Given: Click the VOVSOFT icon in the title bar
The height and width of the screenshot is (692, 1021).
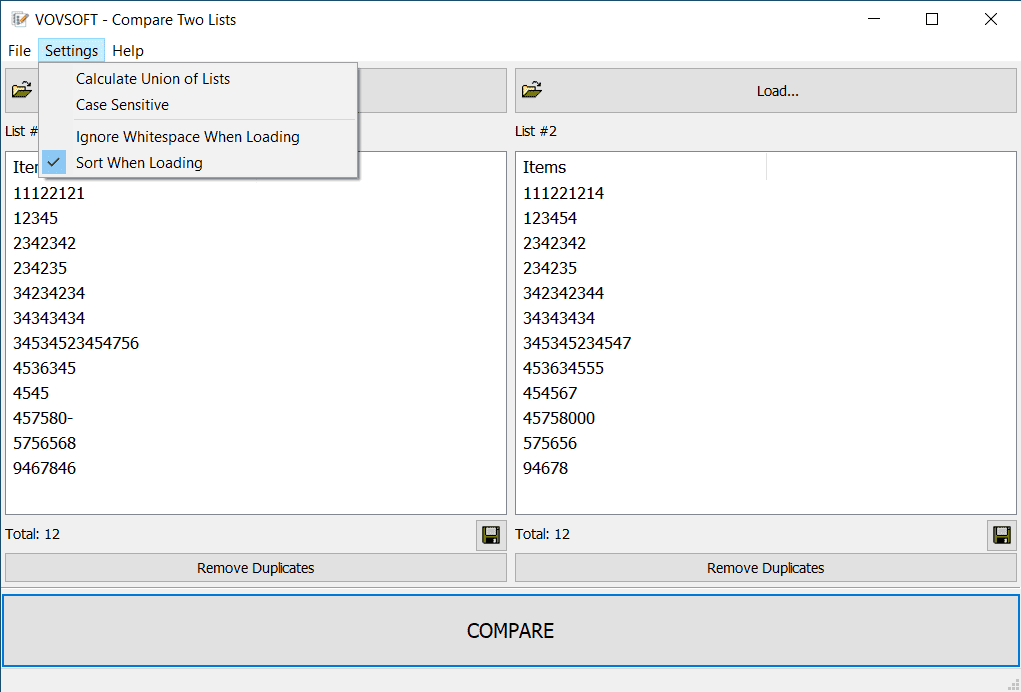Looking at the screenshot, I should coord(20,19).
